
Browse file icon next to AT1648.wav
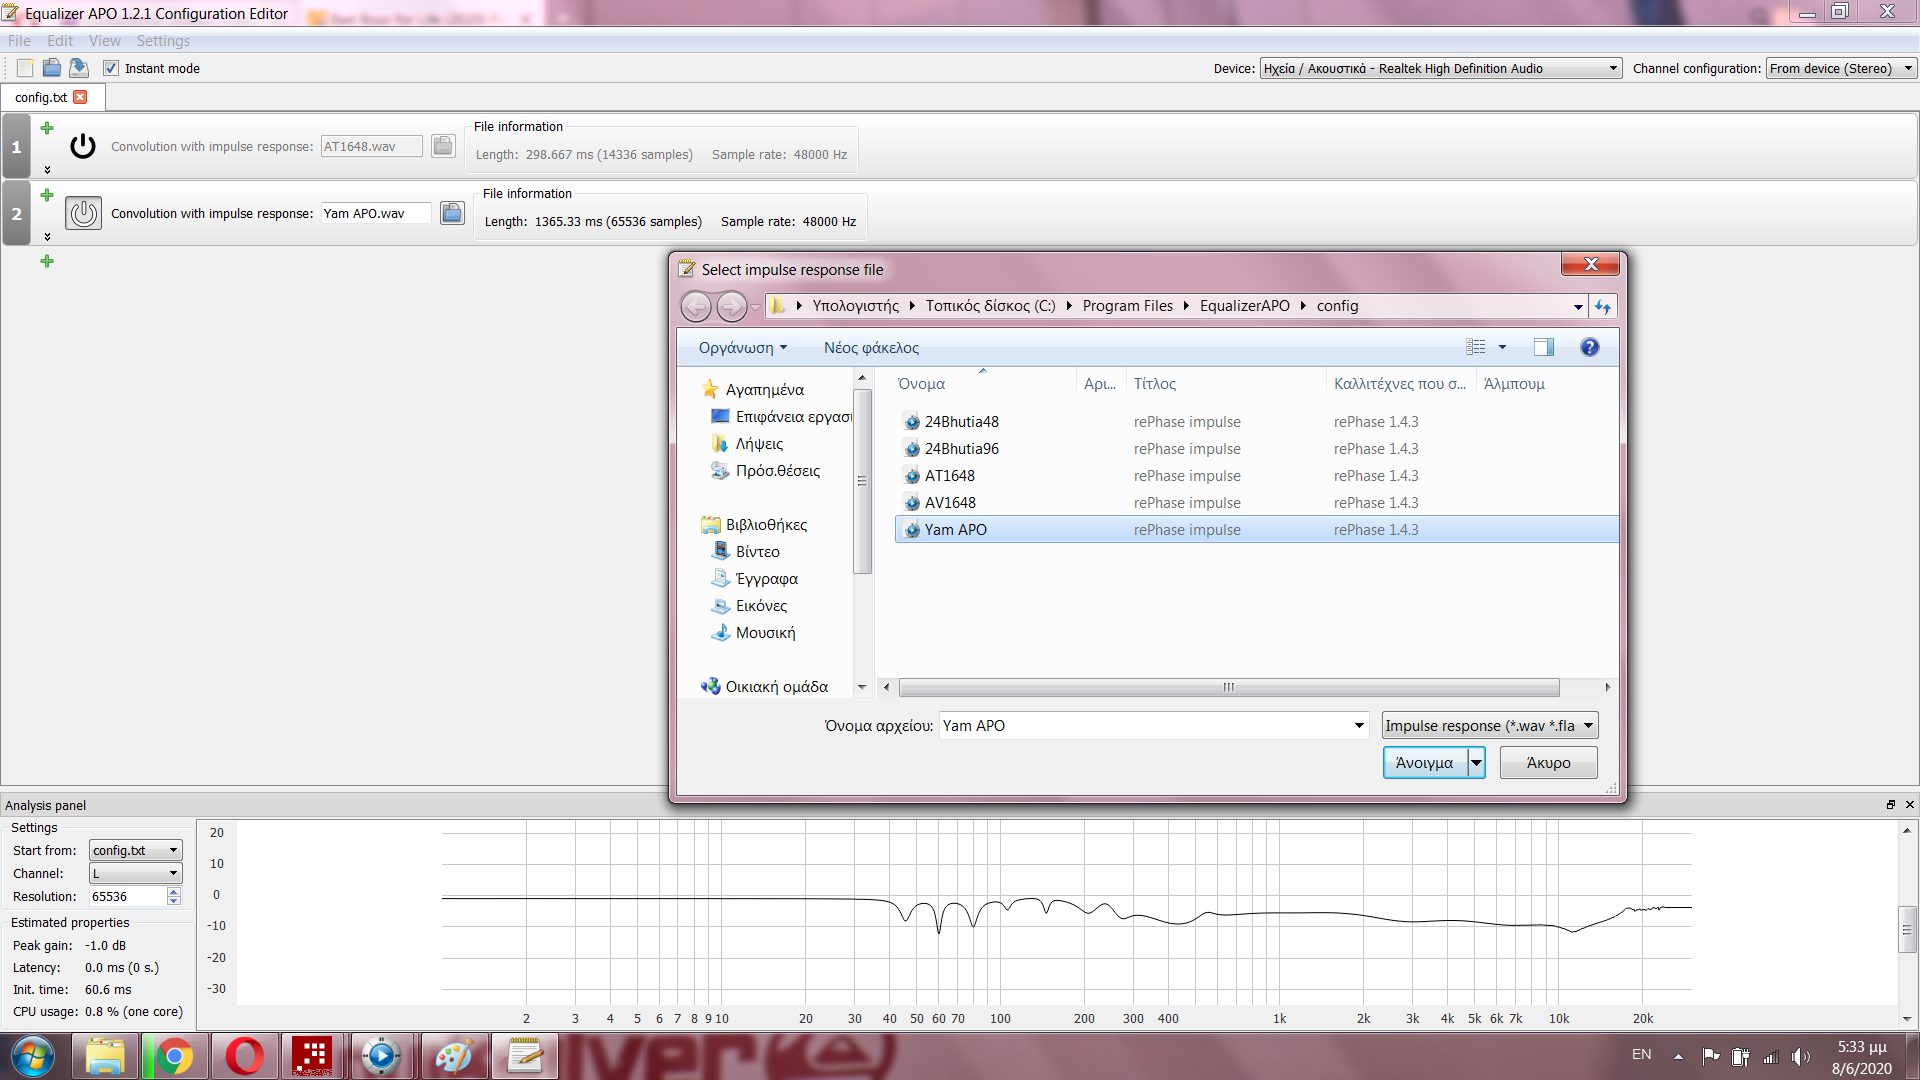pyautogui.click(x=443, y=146)
